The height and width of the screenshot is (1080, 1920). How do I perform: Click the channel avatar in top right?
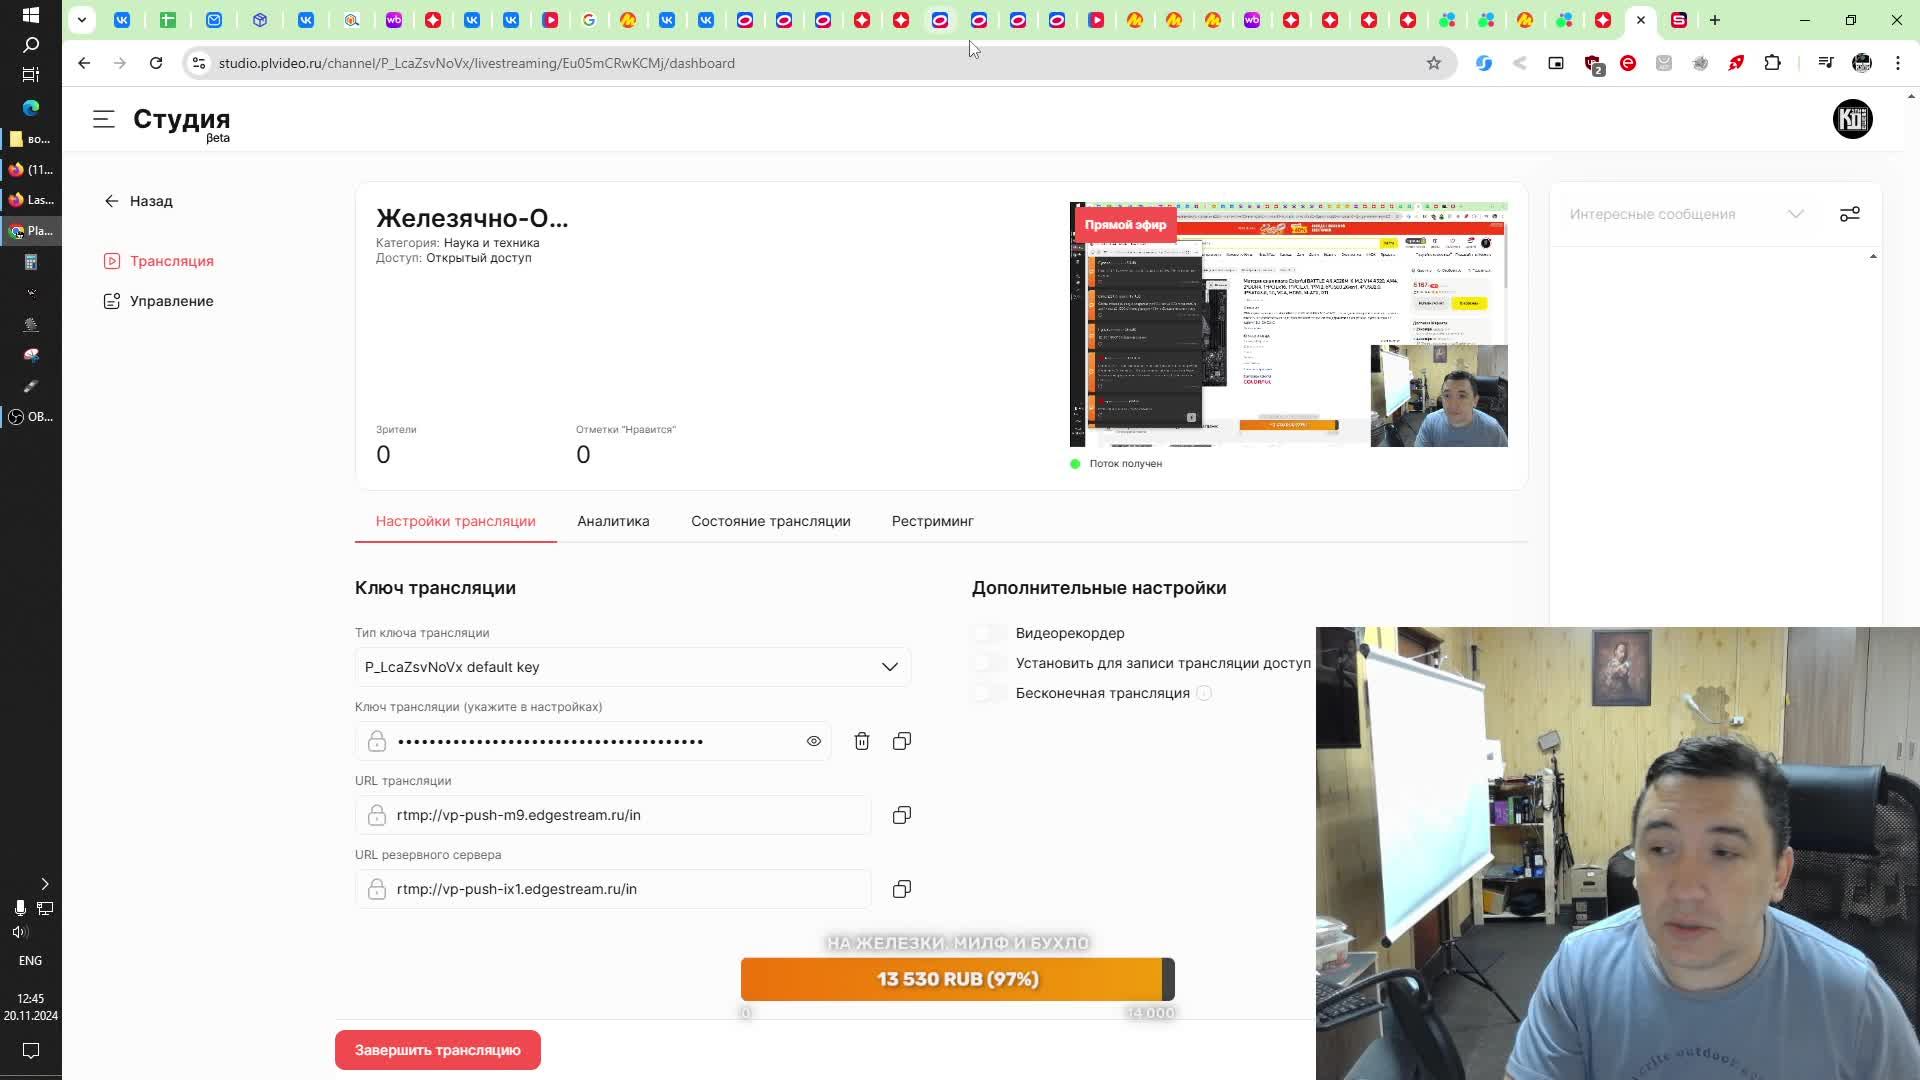1852,119
